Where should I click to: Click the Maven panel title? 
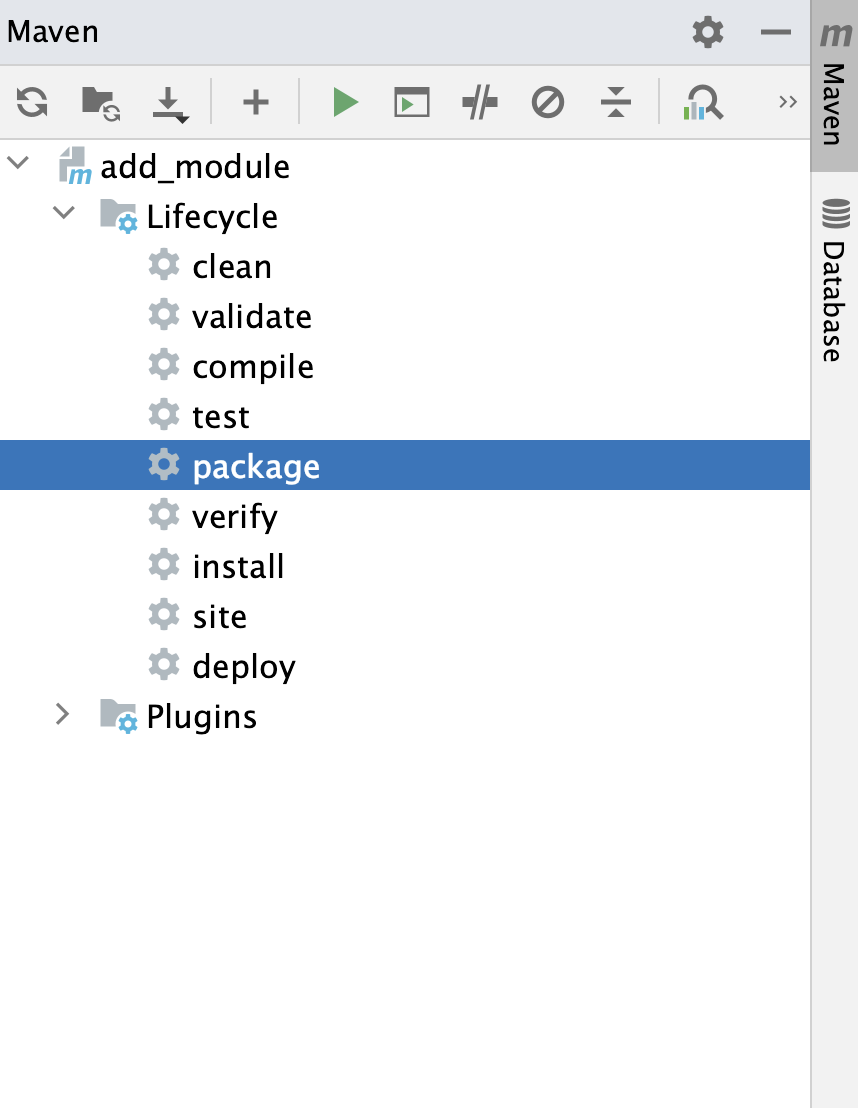click(53, 32)
